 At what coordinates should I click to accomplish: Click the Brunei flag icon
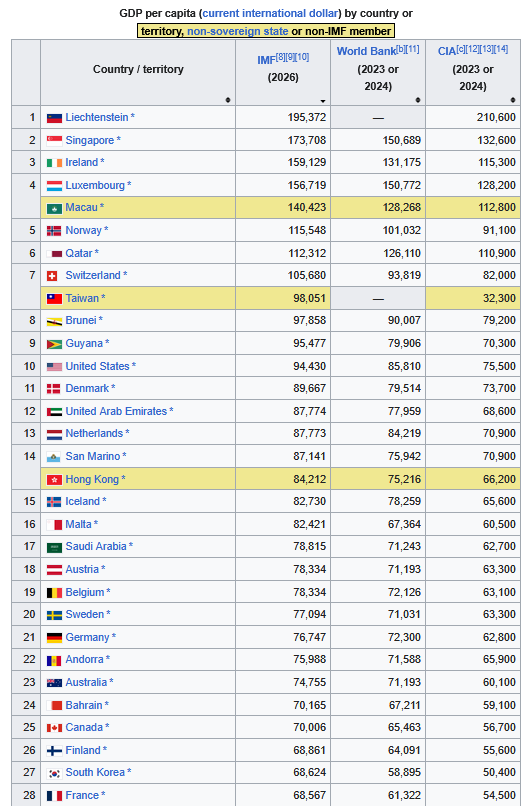(x=54, y=321)
